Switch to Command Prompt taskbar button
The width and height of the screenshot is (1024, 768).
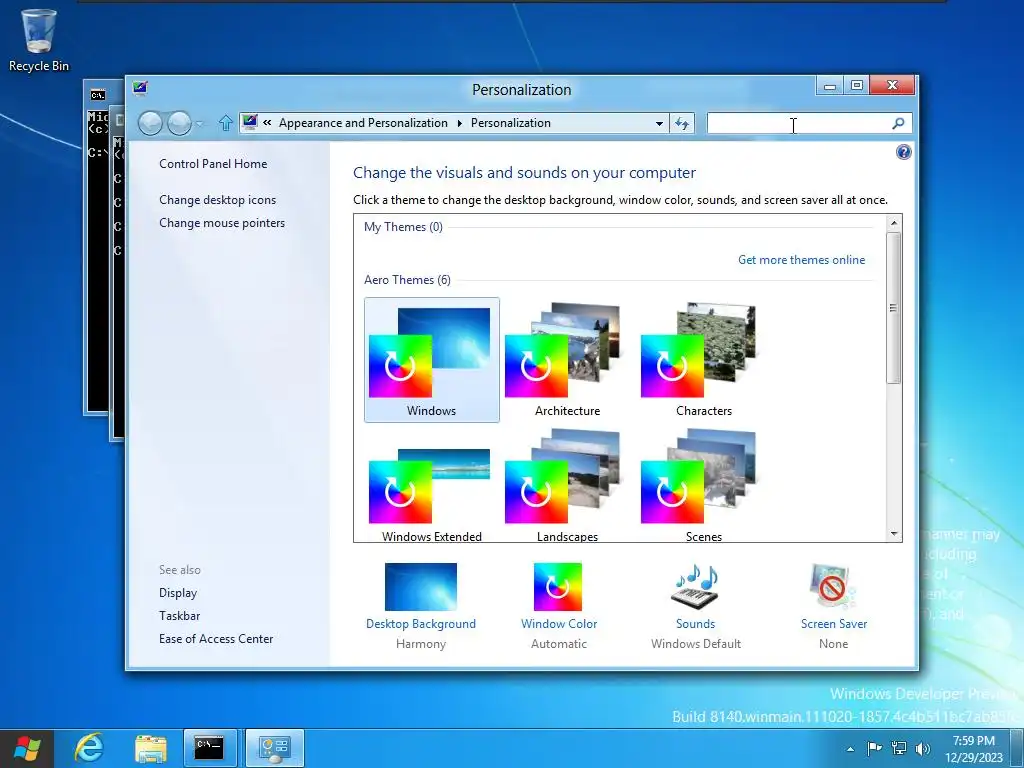click(210, 748)
